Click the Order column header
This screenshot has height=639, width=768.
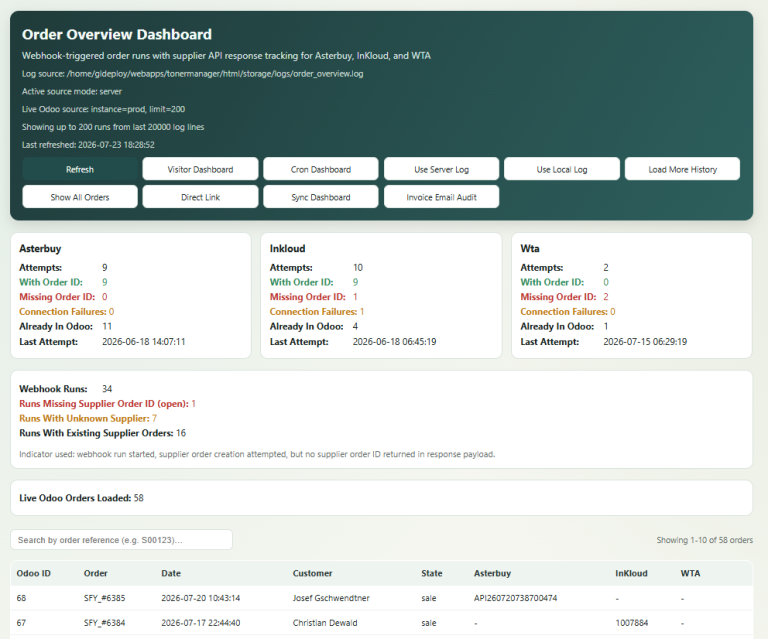(x=96, y=573)
